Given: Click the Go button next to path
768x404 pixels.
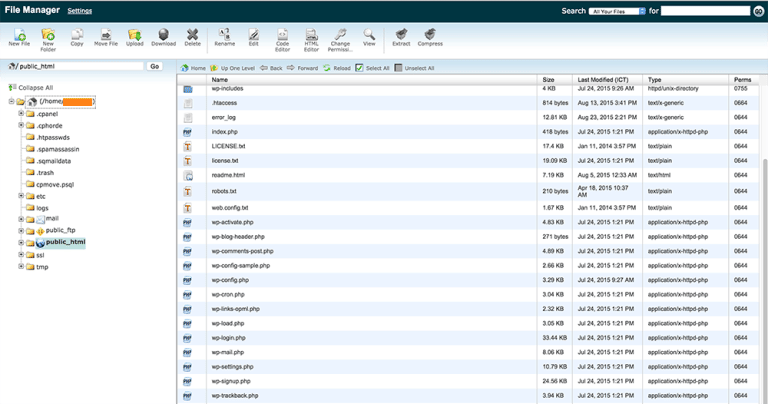Looking at the screenshot, I should tap(155, 66).
